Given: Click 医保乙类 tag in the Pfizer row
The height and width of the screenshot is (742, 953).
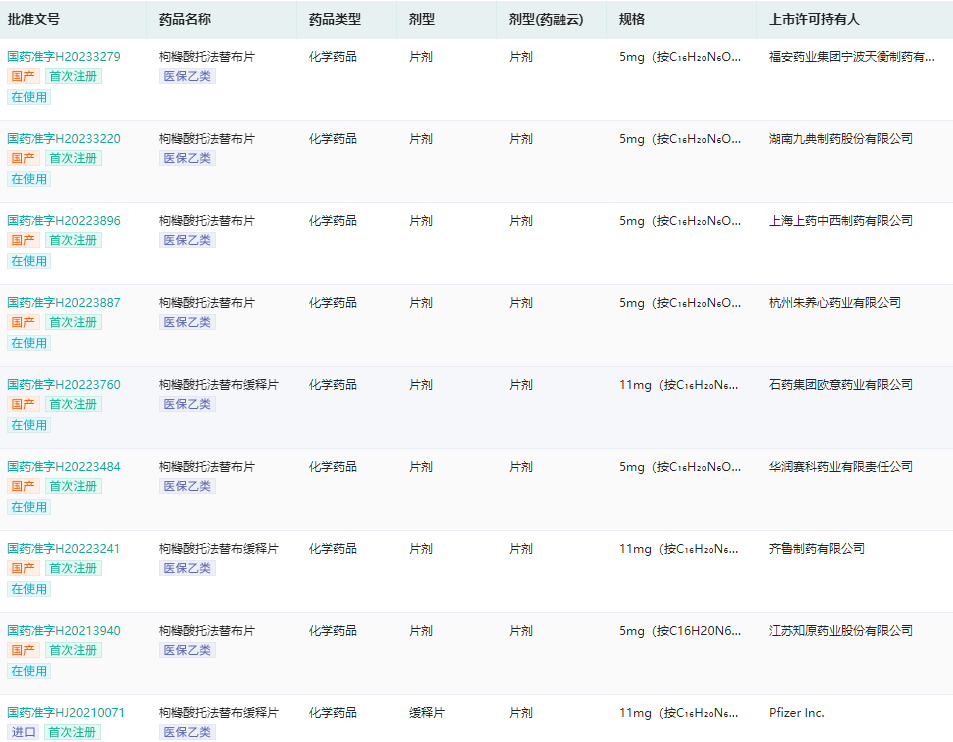Looking at the screenshot, I should pyautogui.click(x=187, y=732).
